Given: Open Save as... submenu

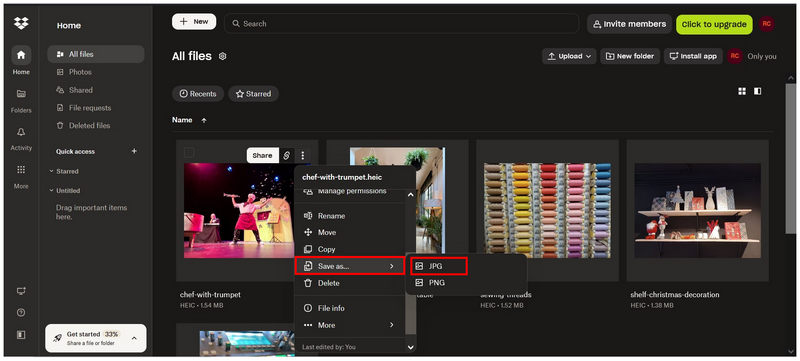Looking at the screenshot, I should click(x=350, y=266).
